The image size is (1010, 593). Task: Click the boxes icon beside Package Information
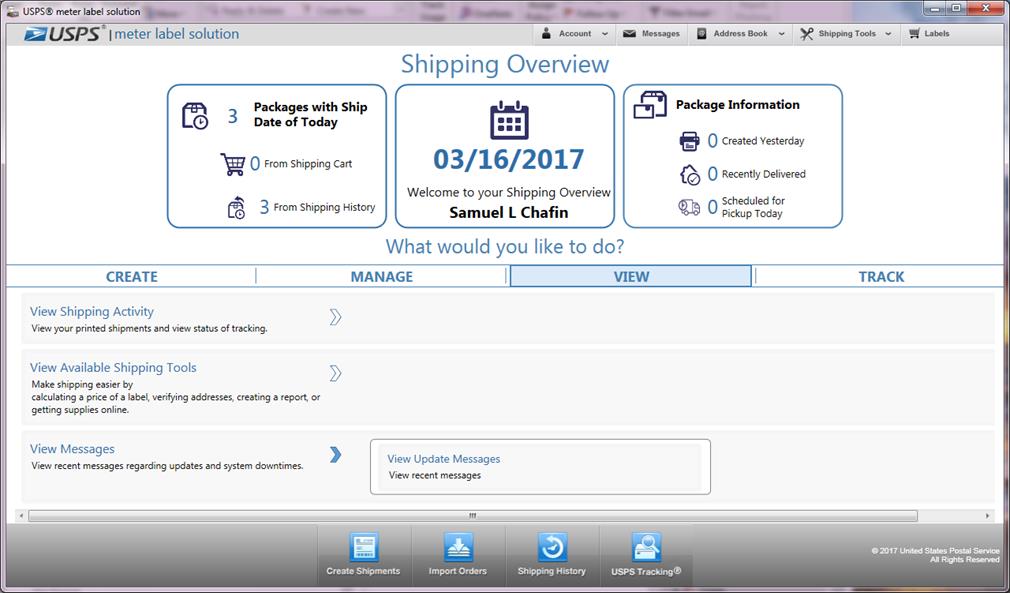point(650,105)
